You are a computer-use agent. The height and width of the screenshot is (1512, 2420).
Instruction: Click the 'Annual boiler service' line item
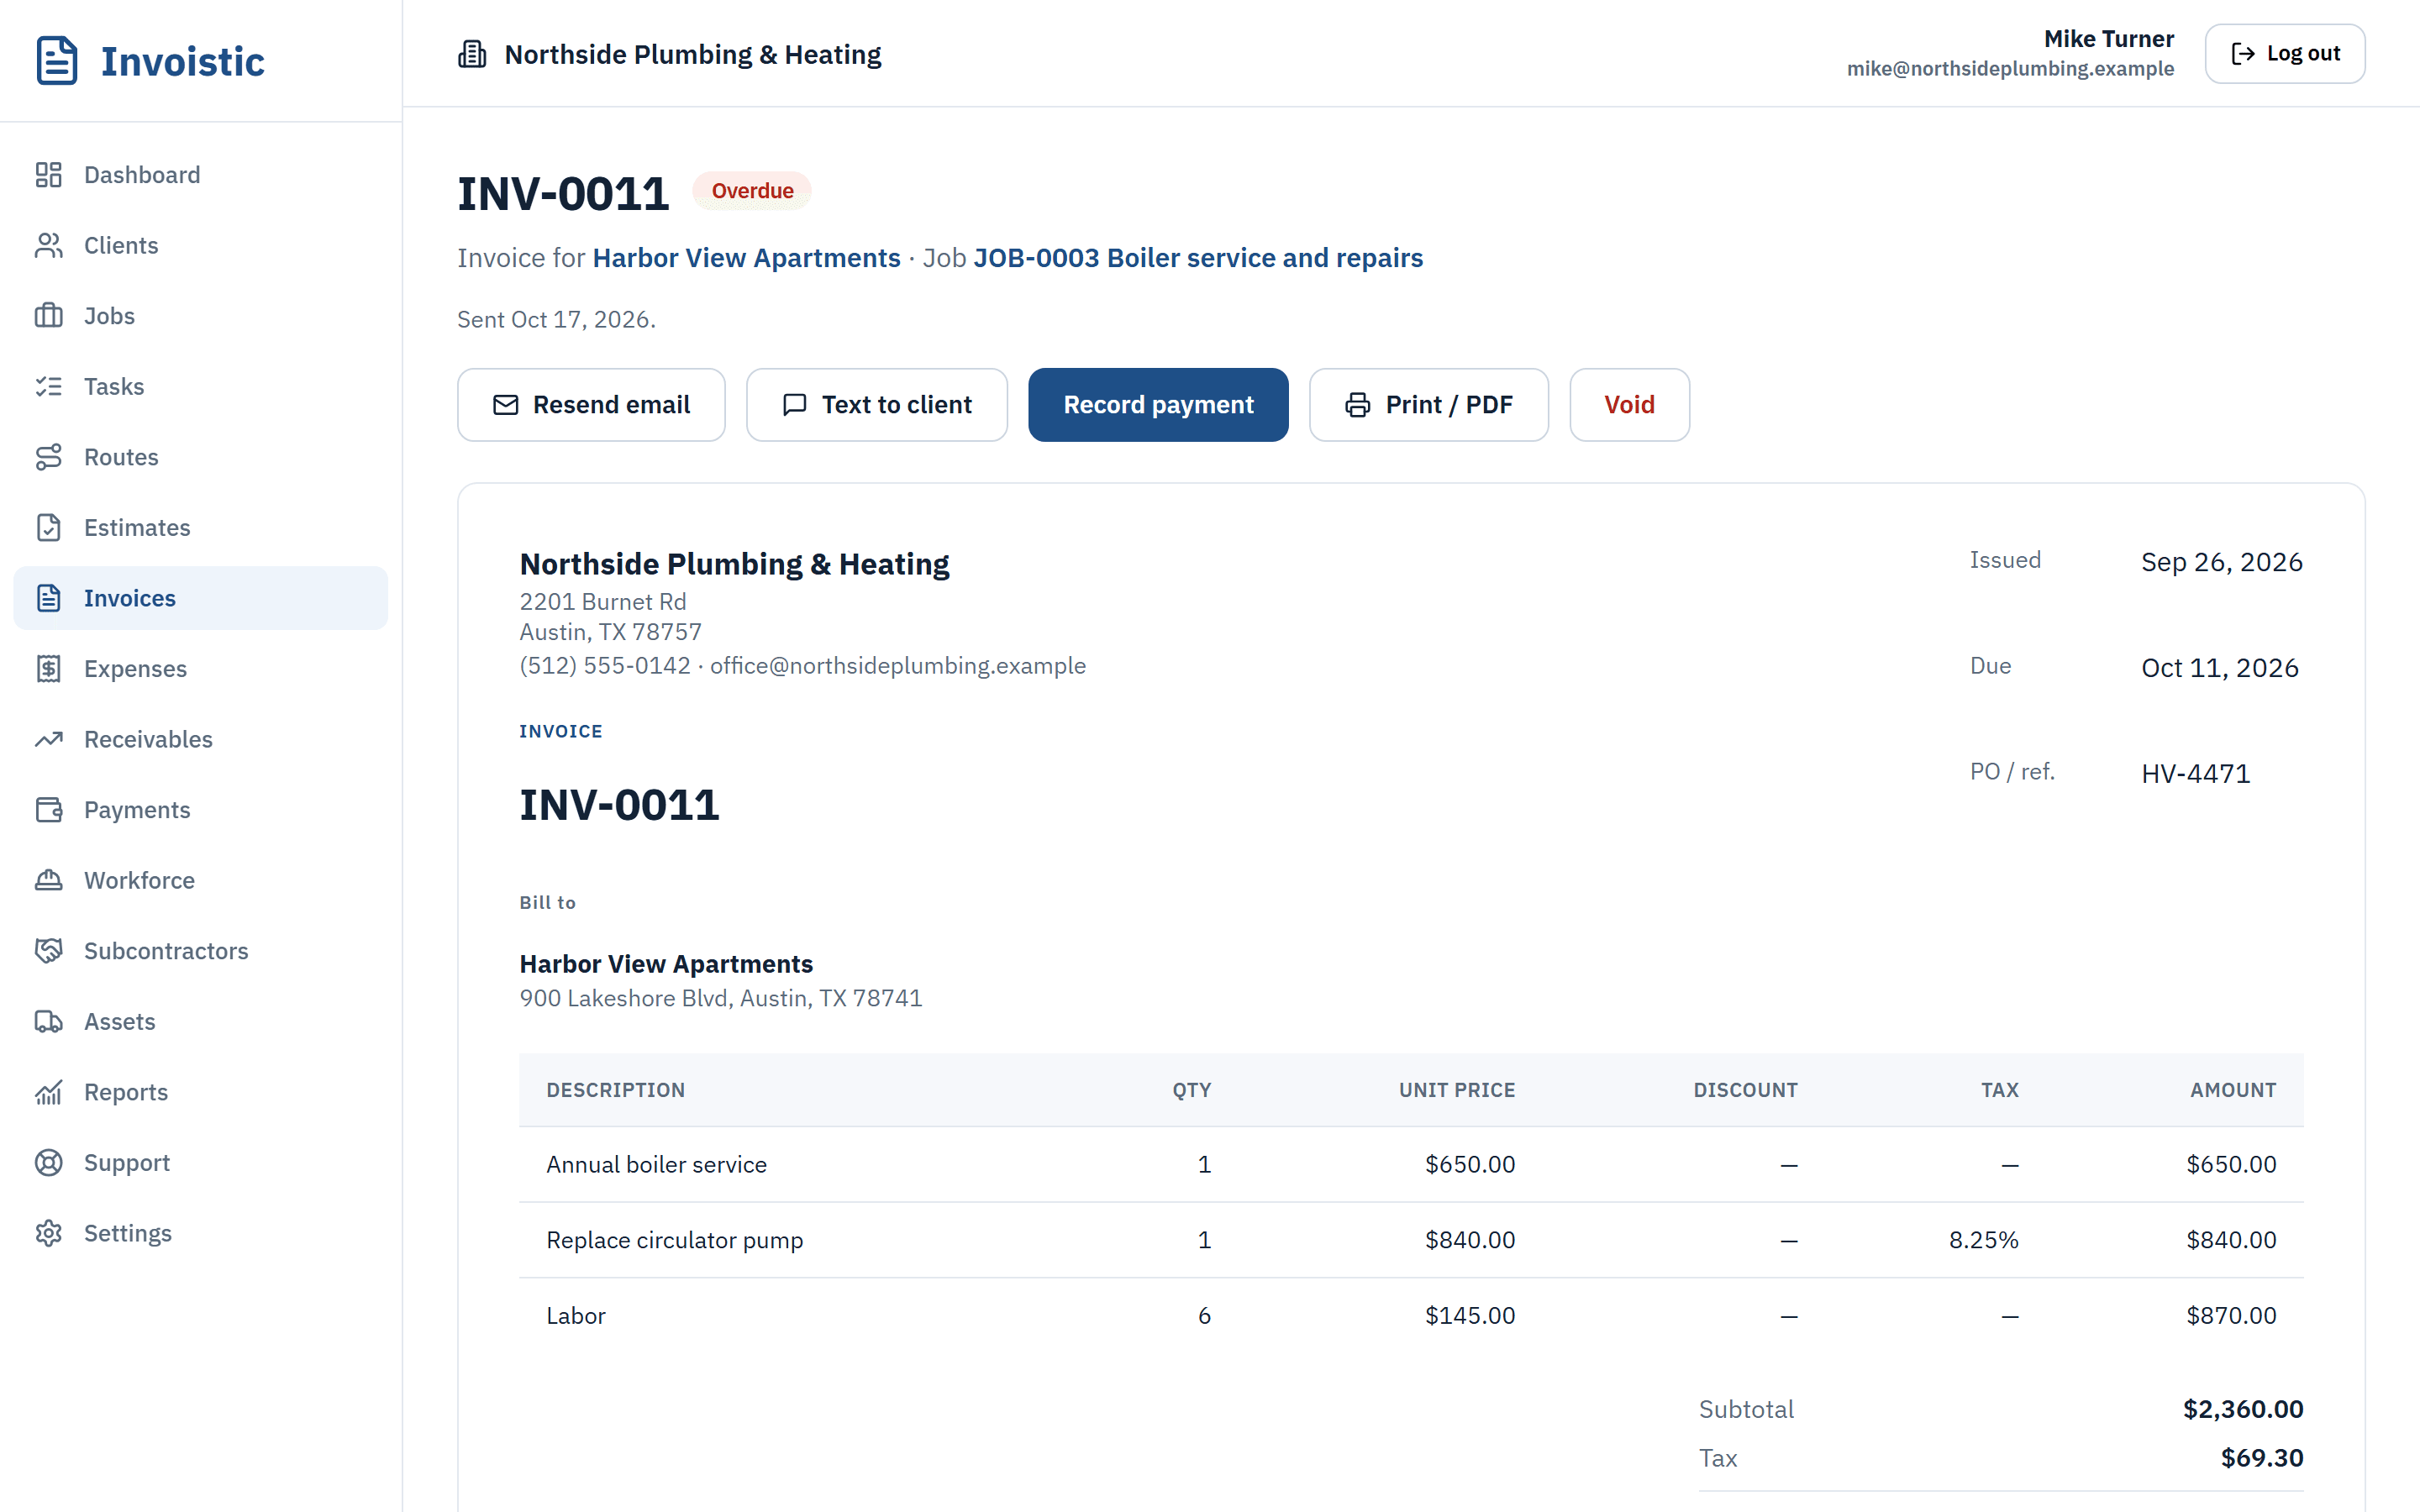pyautogui.click(x=656, y=1164)
